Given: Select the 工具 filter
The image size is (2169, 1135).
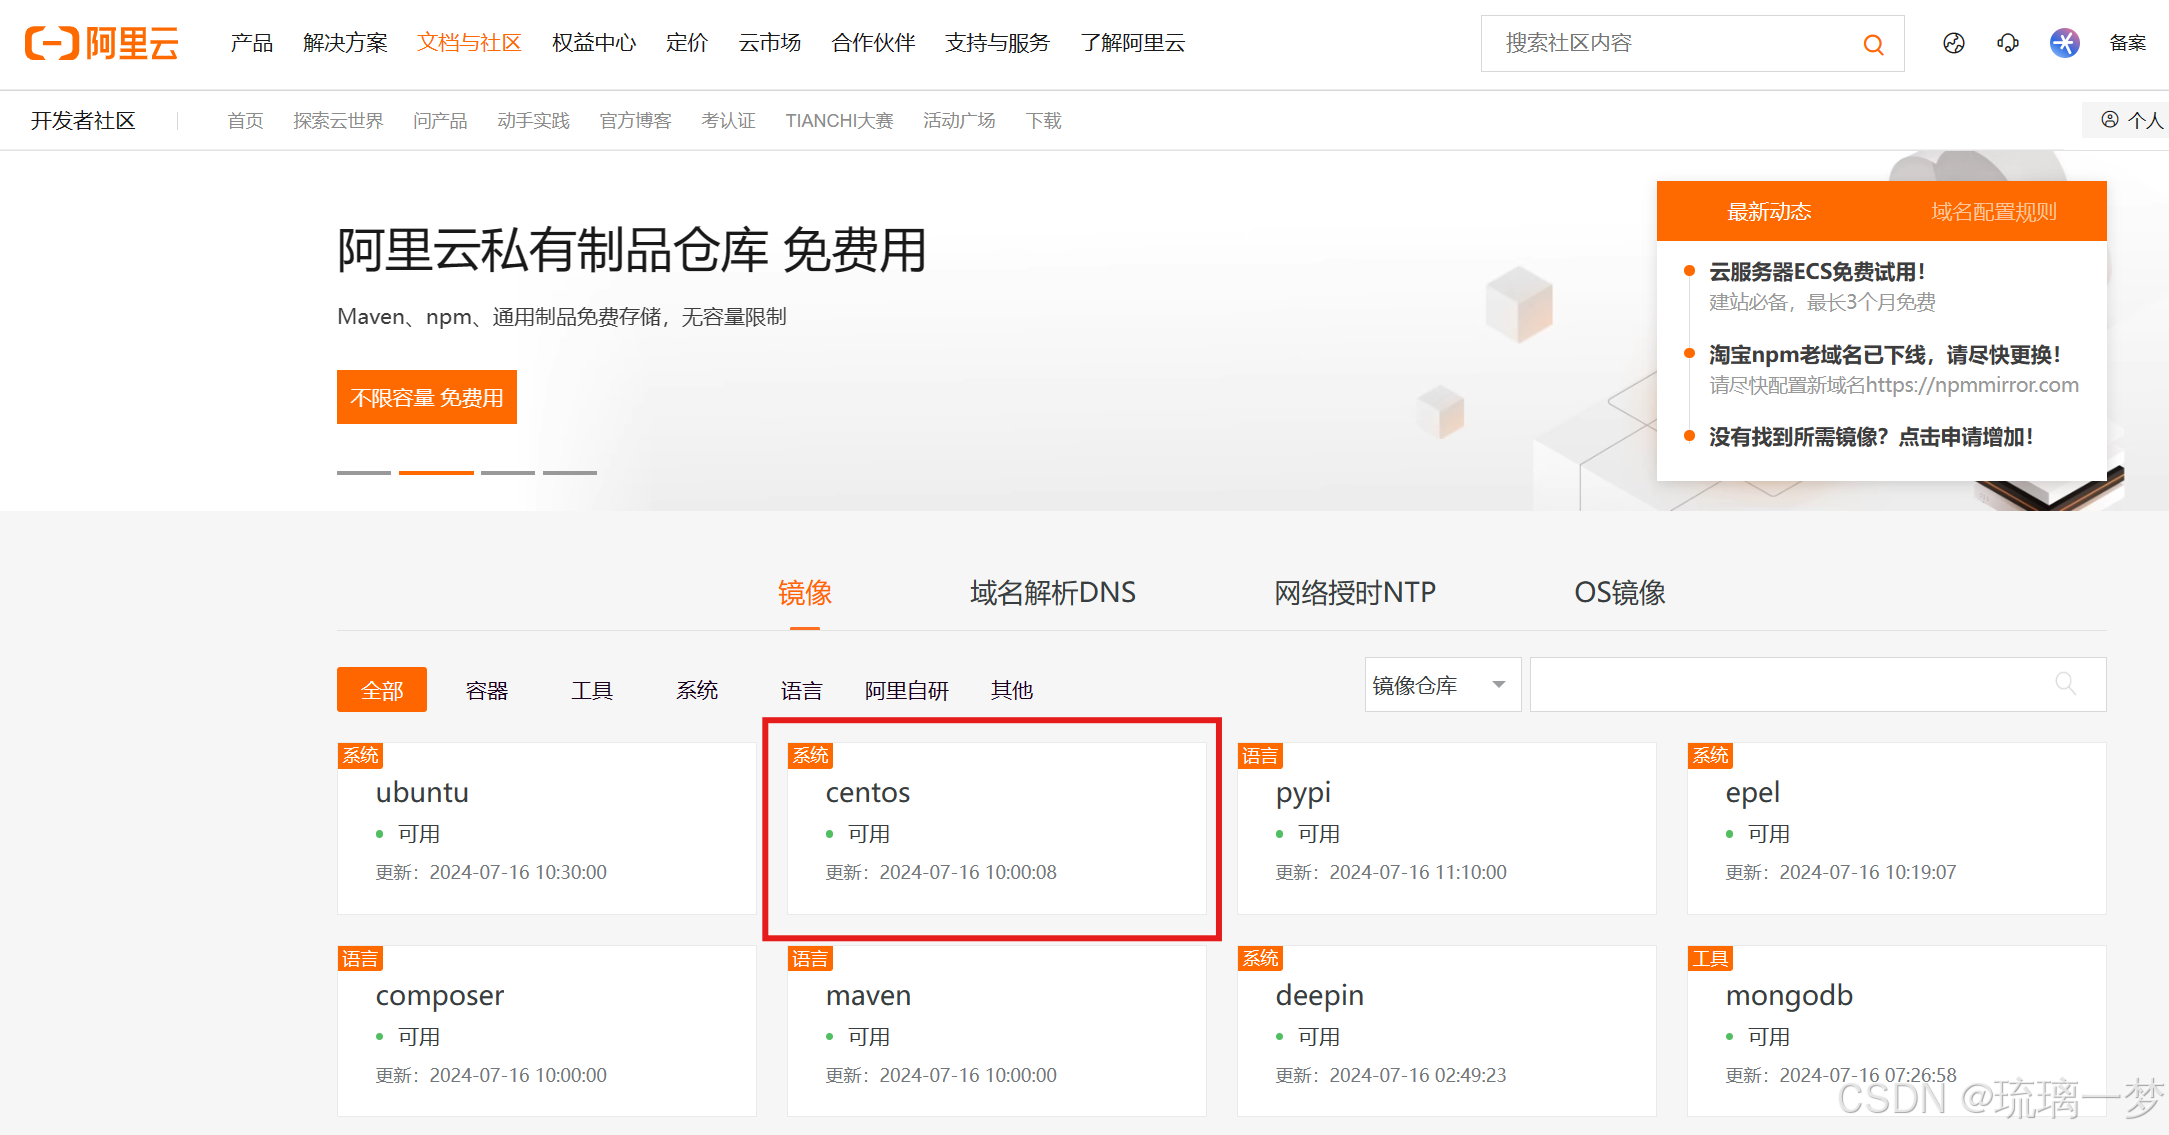Looking at the screenshot, I should 592,690.
